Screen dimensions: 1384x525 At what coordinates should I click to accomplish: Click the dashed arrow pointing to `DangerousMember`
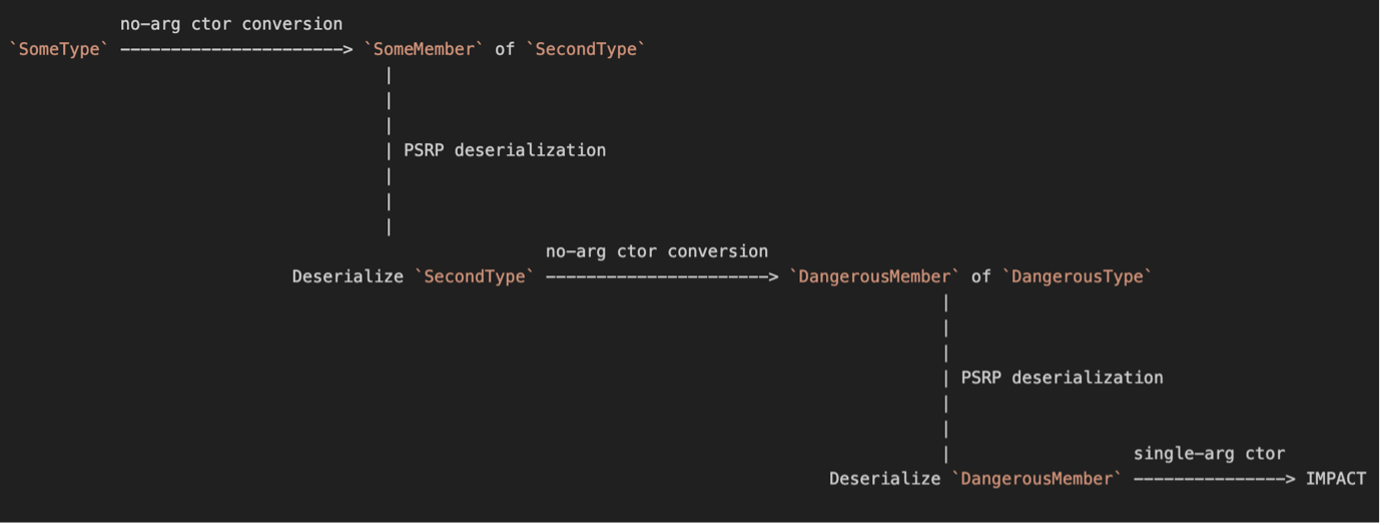click(x=662, y=276)
